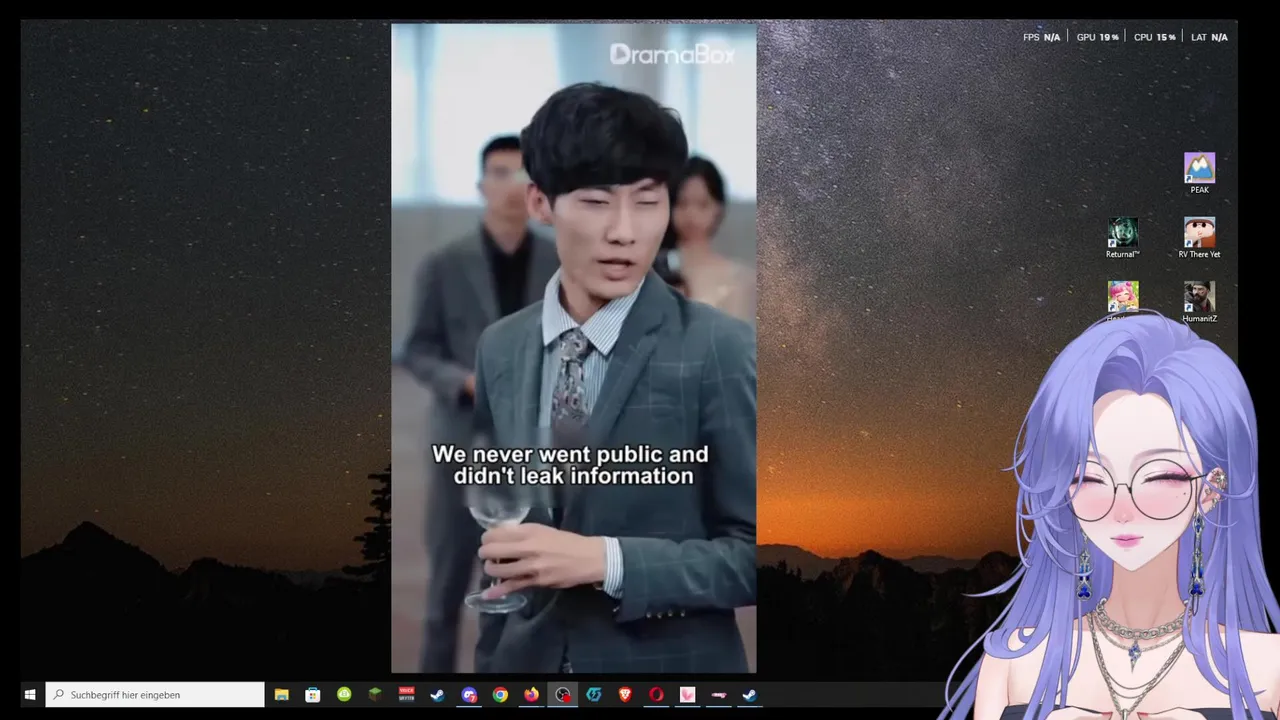Open the first Steam taskbar icon

click(x=438, y=694)
